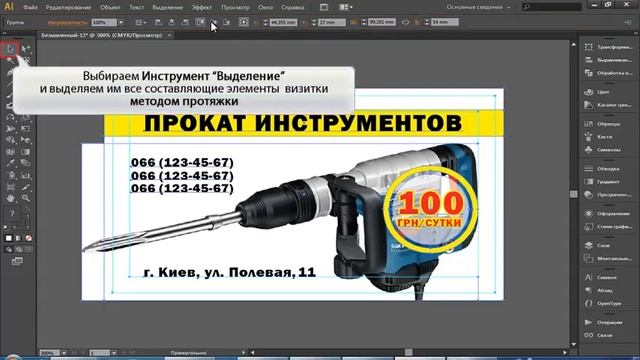The width and height of the screenshot is (640, 360).
Task: Select the Slice tool
Action: [x=26, y=187]
